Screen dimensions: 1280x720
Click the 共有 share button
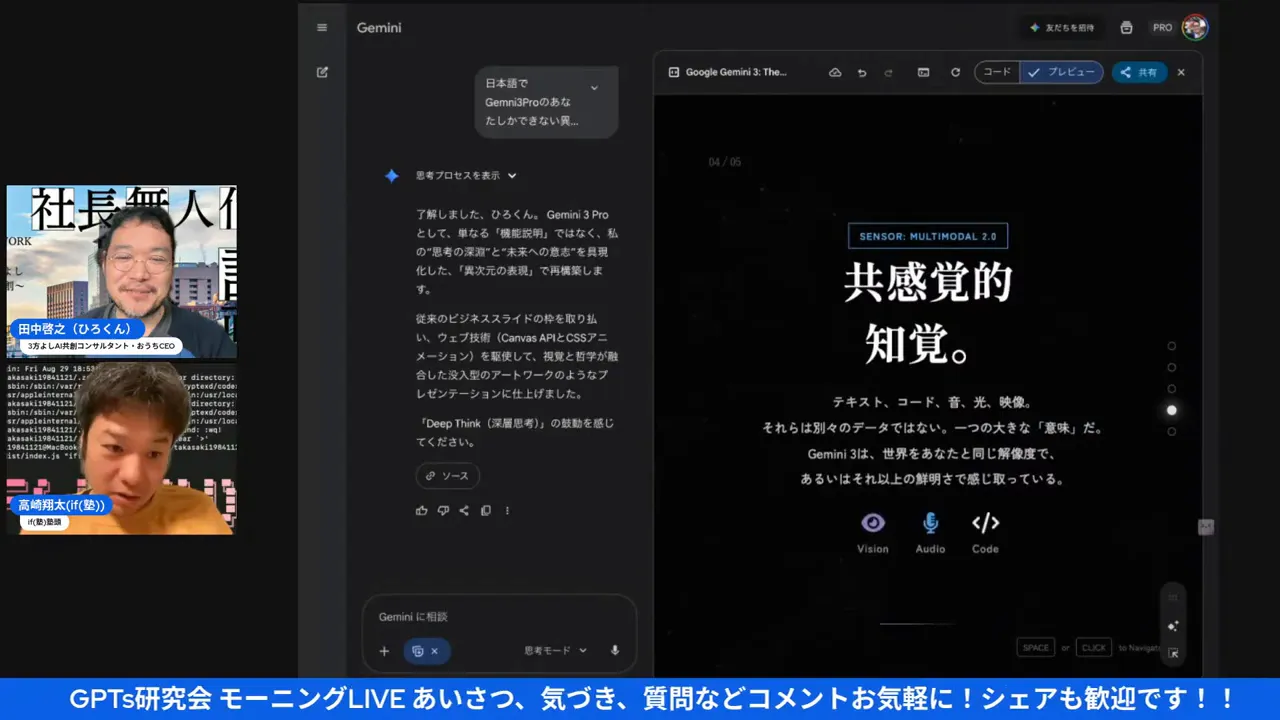click(x=1139, y=72)
